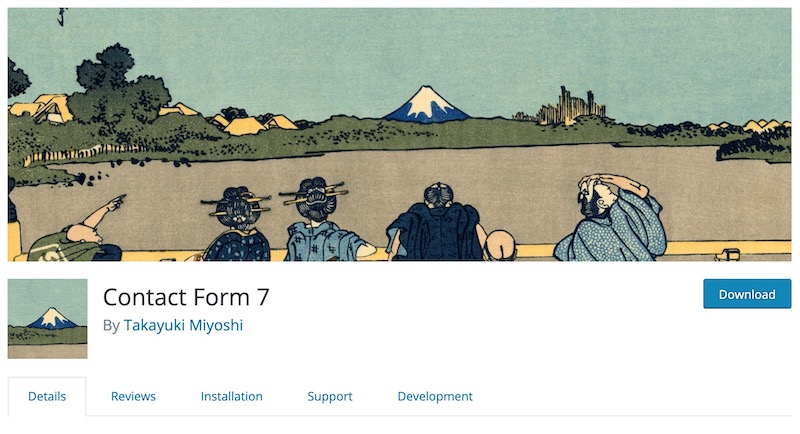800x434 pixels.
Task: Open the Takayuki Miyoshi author link
Action: [x=183, y=325]
